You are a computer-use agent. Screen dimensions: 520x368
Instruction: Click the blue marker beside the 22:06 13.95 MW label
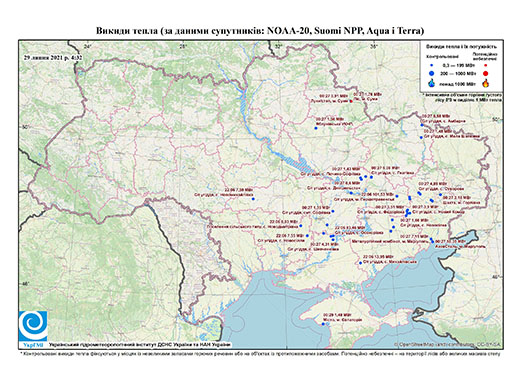[360, 263]
